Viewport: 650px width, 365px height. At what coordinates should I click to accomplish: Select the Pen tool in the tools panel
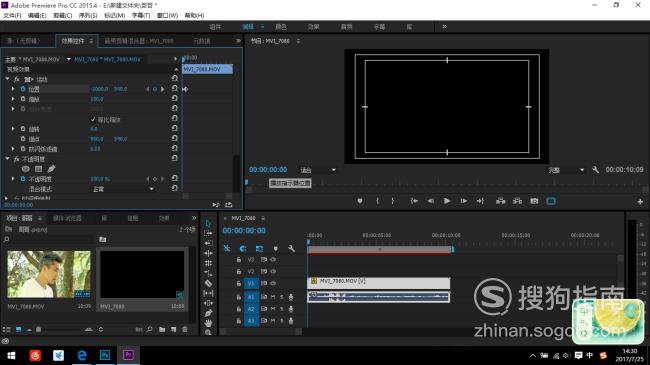point(208,313)
